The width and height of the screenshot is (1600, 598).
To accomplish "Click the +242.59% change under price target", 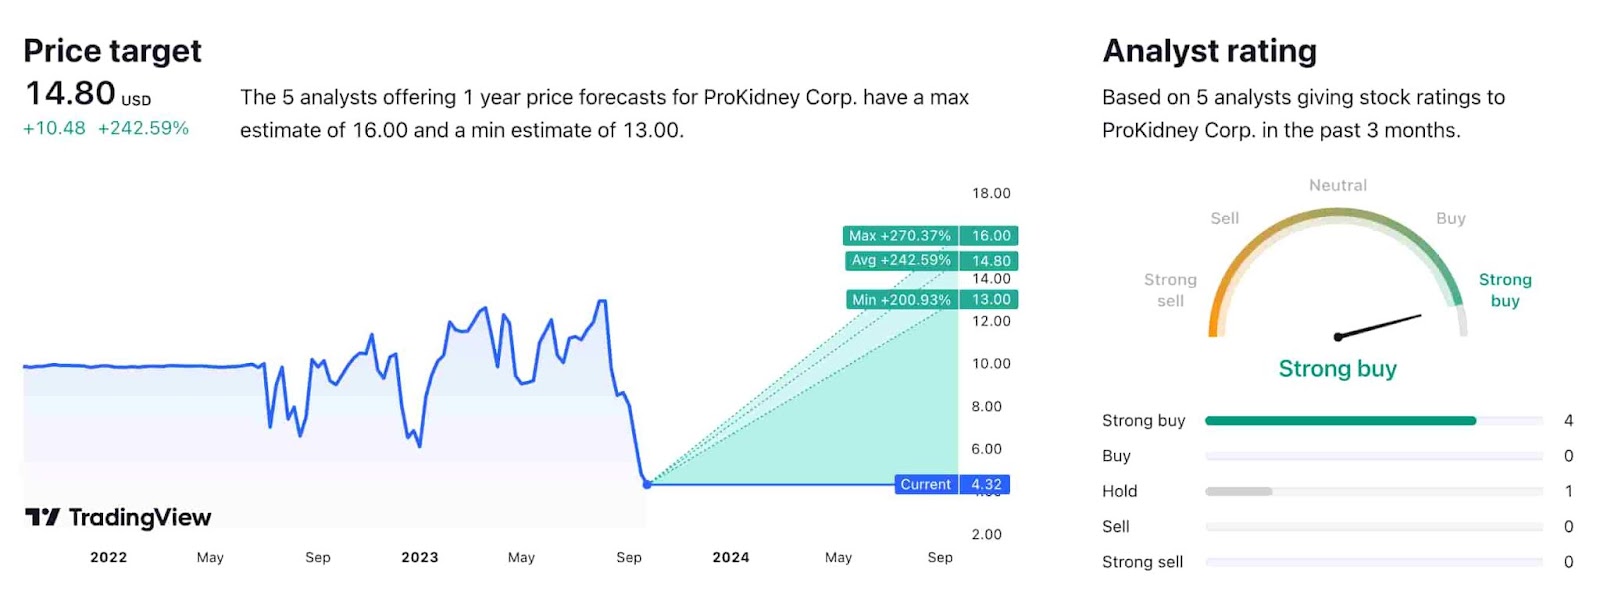I will click(x=143, y=128).
